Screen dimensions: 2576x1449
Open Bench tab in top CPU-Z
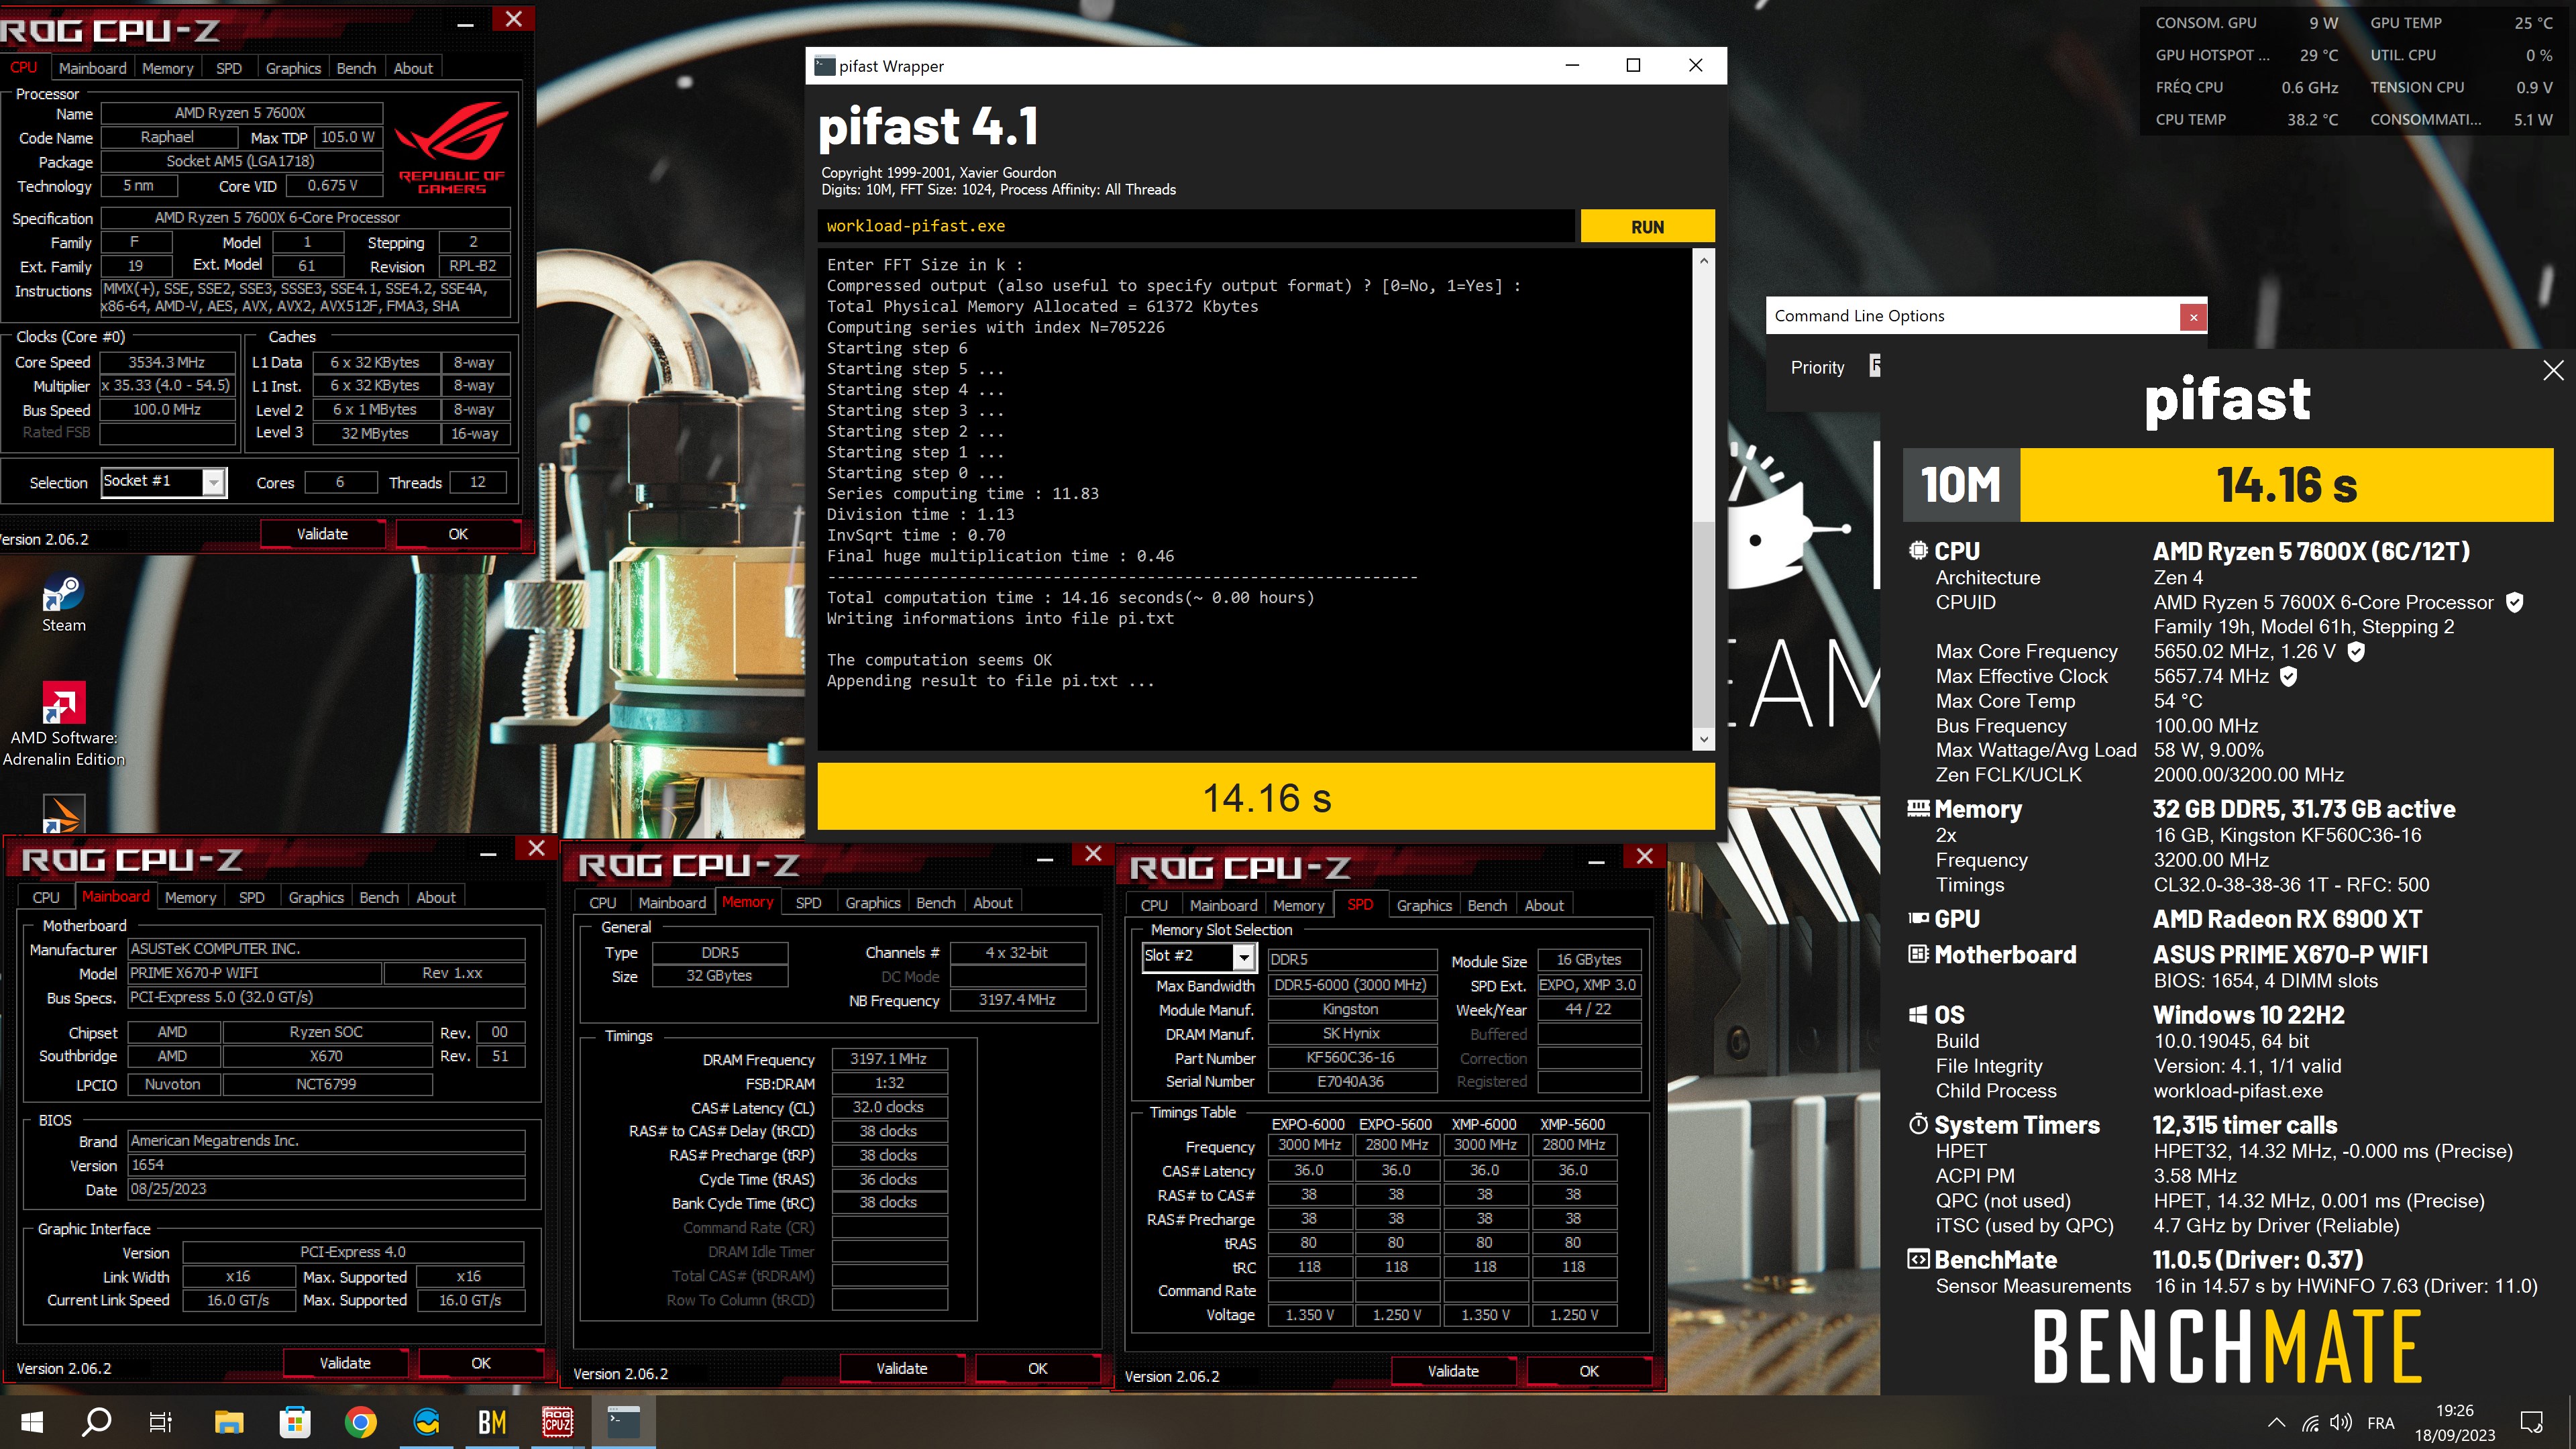(356, 68)
